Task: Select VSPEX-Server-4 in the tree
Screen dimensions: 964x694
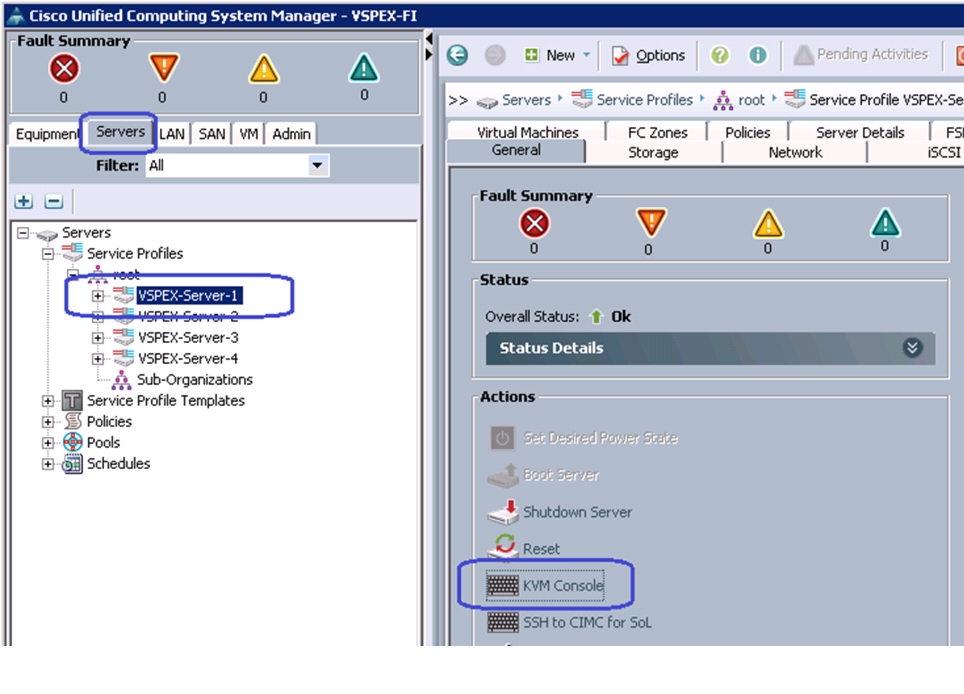Action: coord(188,359)
